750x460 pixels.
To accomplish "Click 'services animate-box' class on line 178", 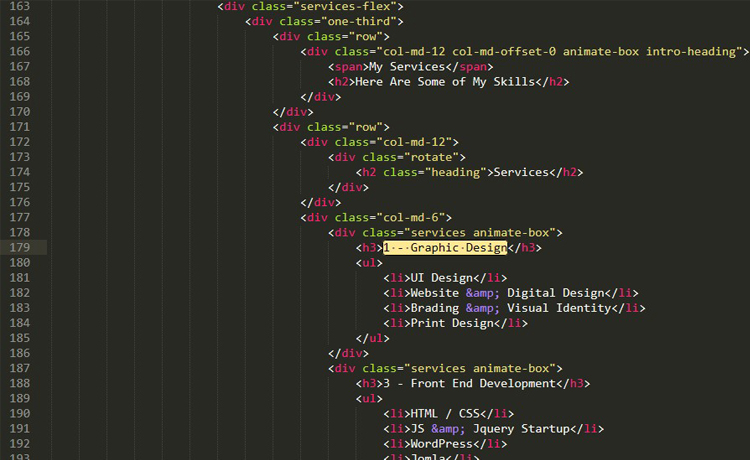I will [480, 233].
